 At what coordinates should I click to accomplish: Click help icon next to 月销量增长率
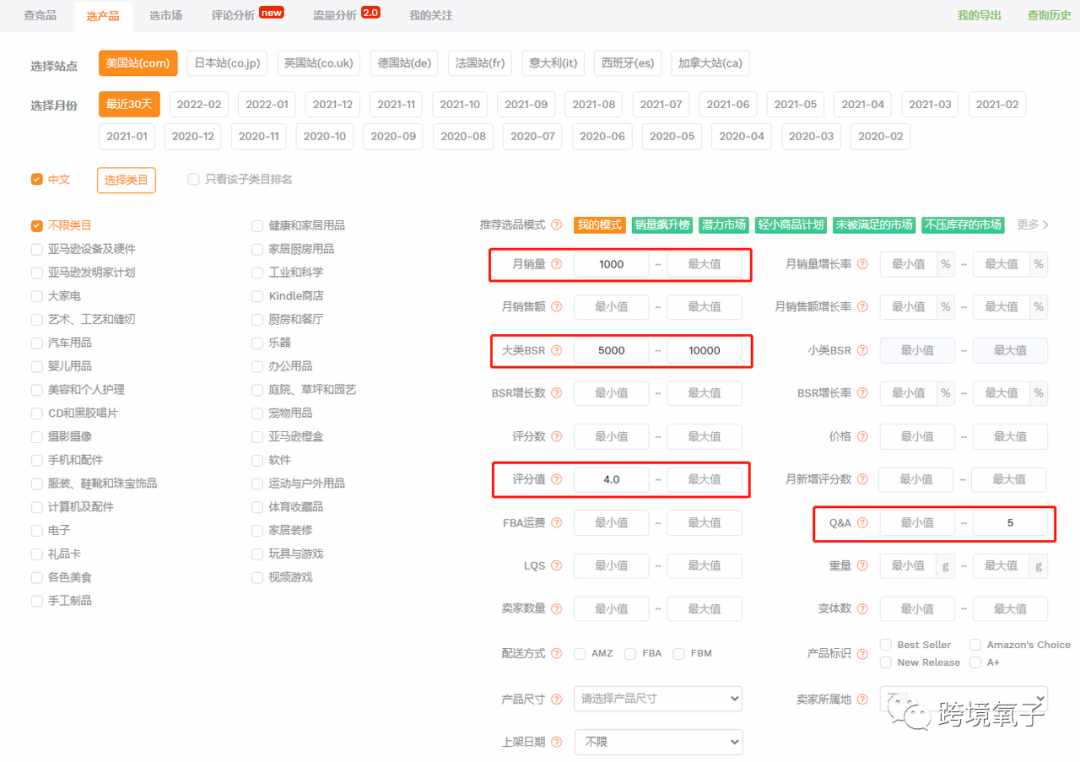pos(862,264)
